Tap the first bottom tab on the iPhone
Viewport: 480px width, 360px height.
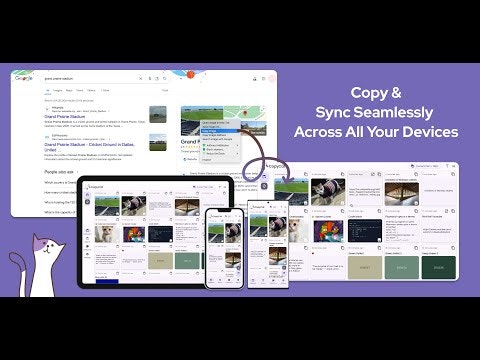click(211, 281)
